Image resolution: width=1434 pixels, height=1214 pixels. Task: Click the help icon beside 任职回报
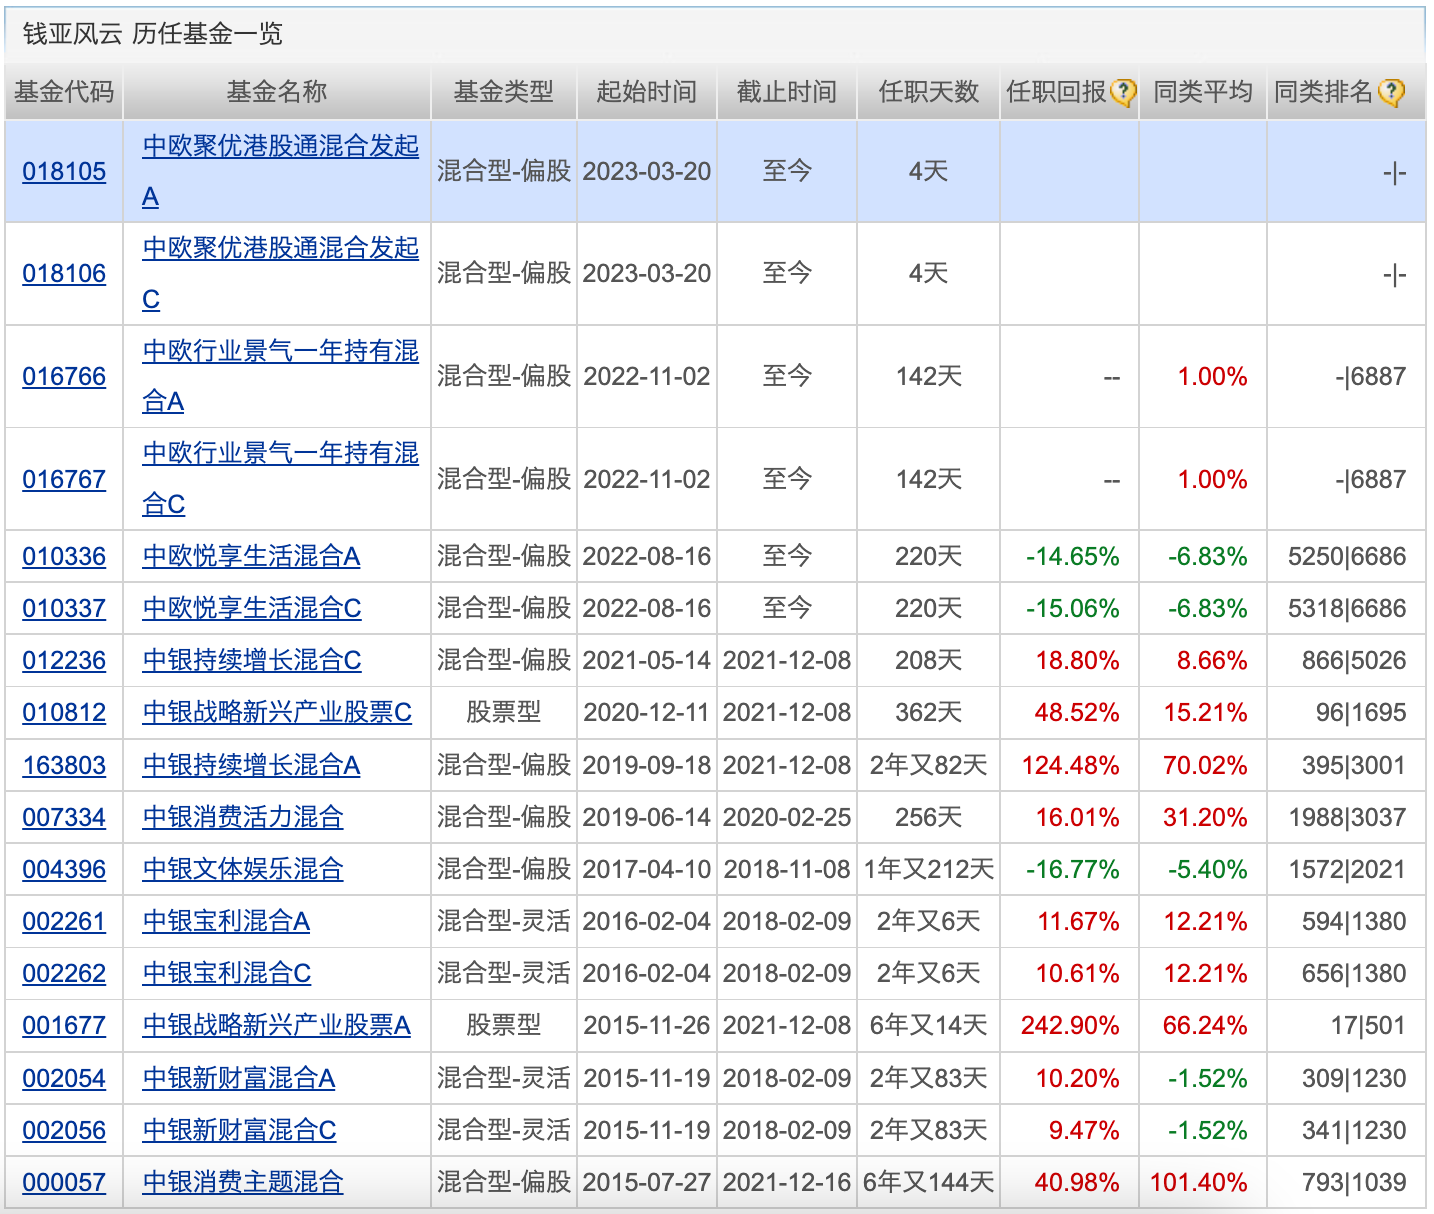click(1124, 93)
